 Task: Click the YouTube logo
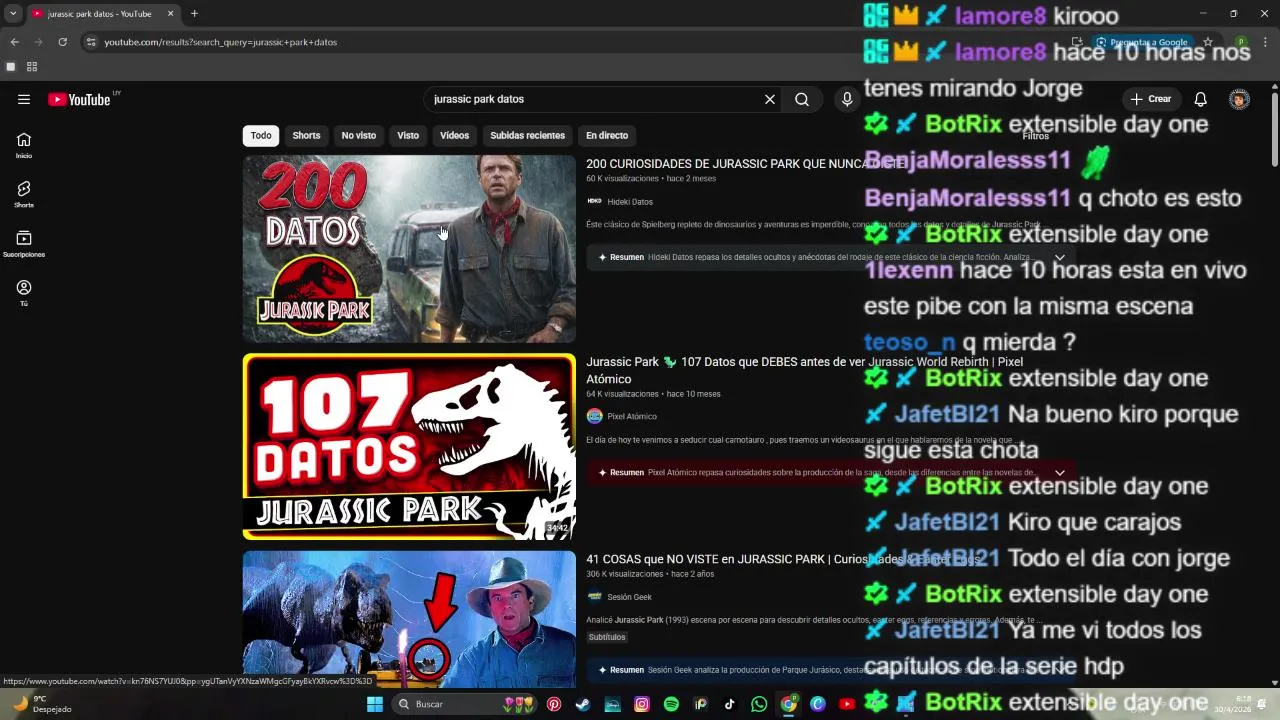(x=79, y=99)
